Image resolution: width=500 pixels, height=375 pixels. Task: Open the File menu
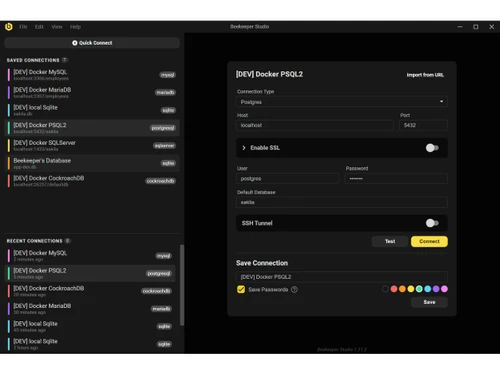point(23,27)
